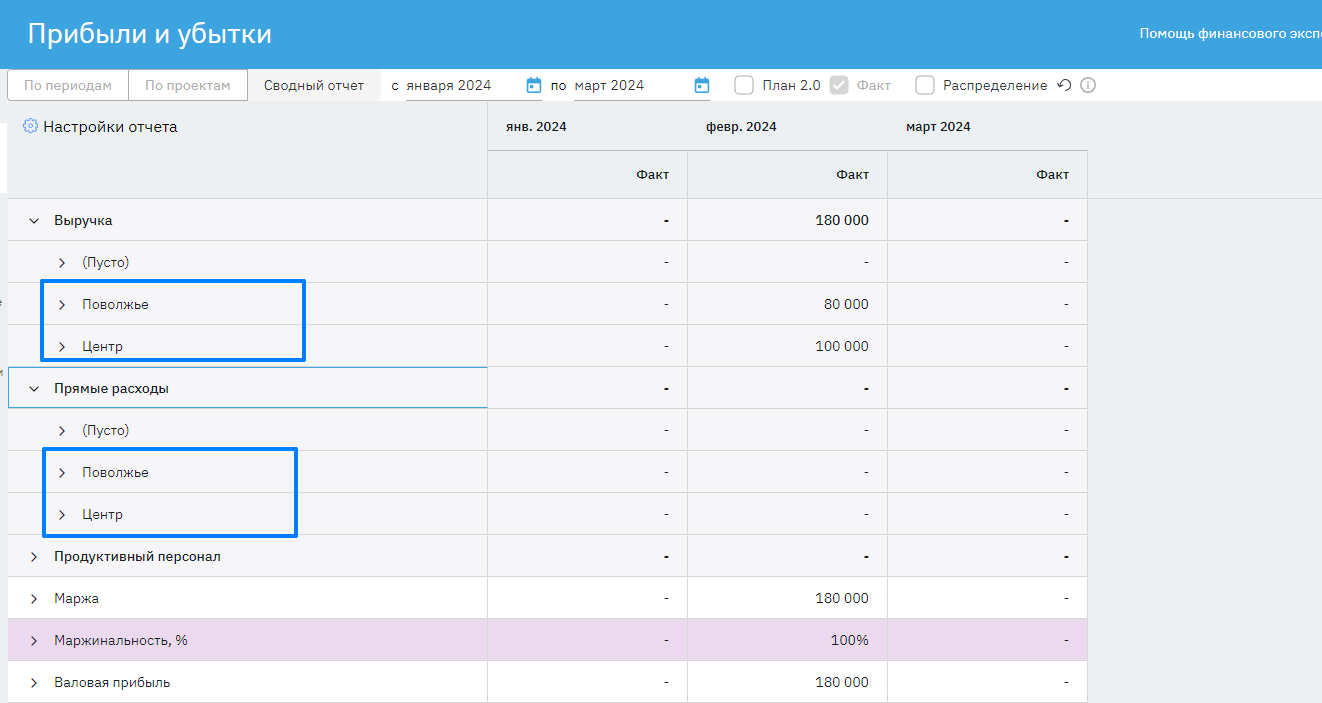Image resolution: width=1322 pixels, height=703 pixels.
Task: Enable the Распределение checkbox
Action: click(x=925, y=86)
